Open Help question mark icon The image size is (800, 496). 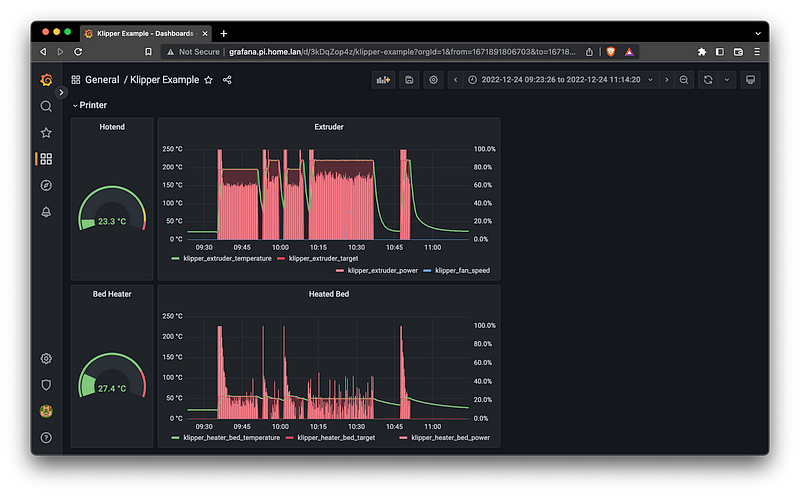[x=46, y=438]
